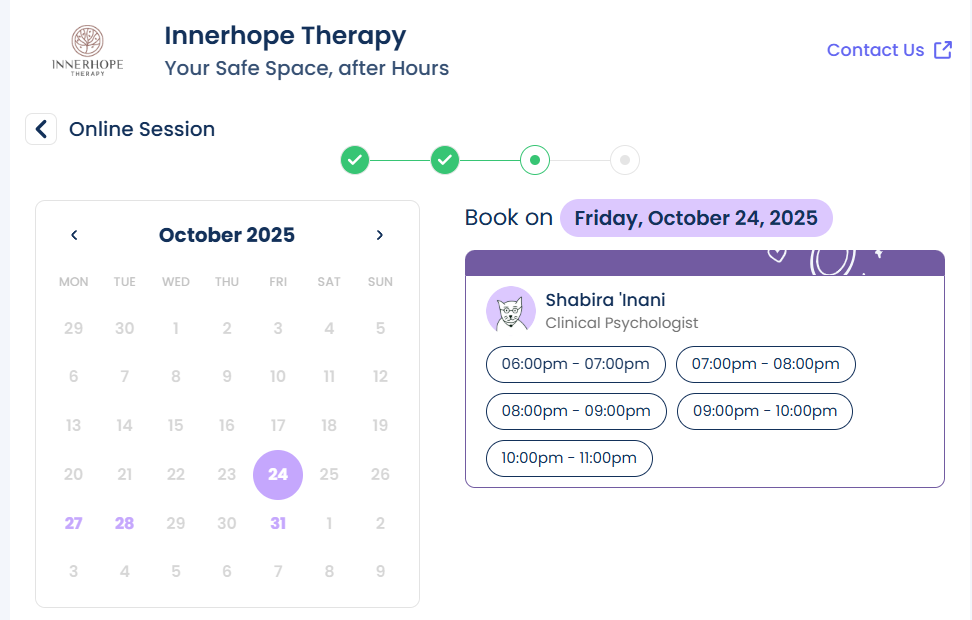Select the 06:00pm - 07:00pm time slot
The width and height of the screenshot is (972, 620).
(575, 364)
